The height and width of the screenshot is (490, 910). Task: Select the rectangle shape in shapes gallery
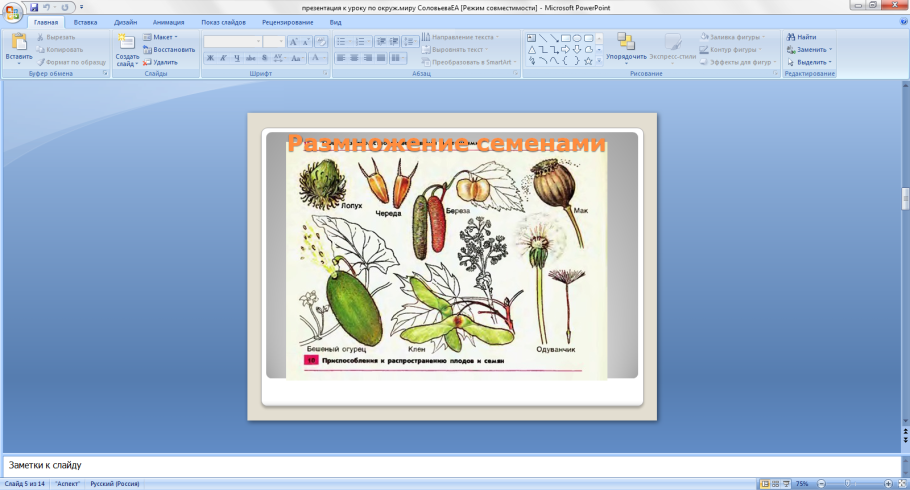(565, 37)
